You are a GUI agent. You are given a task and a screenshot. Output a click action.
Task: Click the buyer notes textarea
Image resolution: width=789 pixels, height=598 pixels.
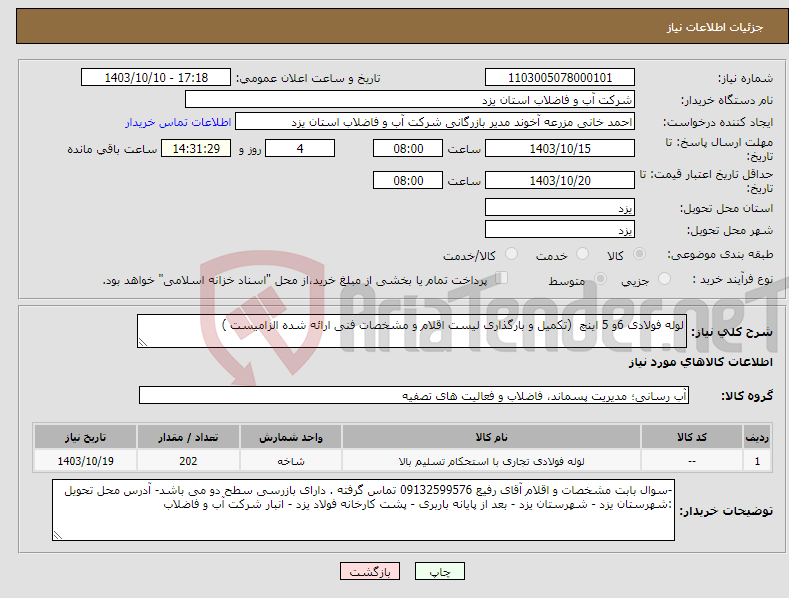coord(363,510)
